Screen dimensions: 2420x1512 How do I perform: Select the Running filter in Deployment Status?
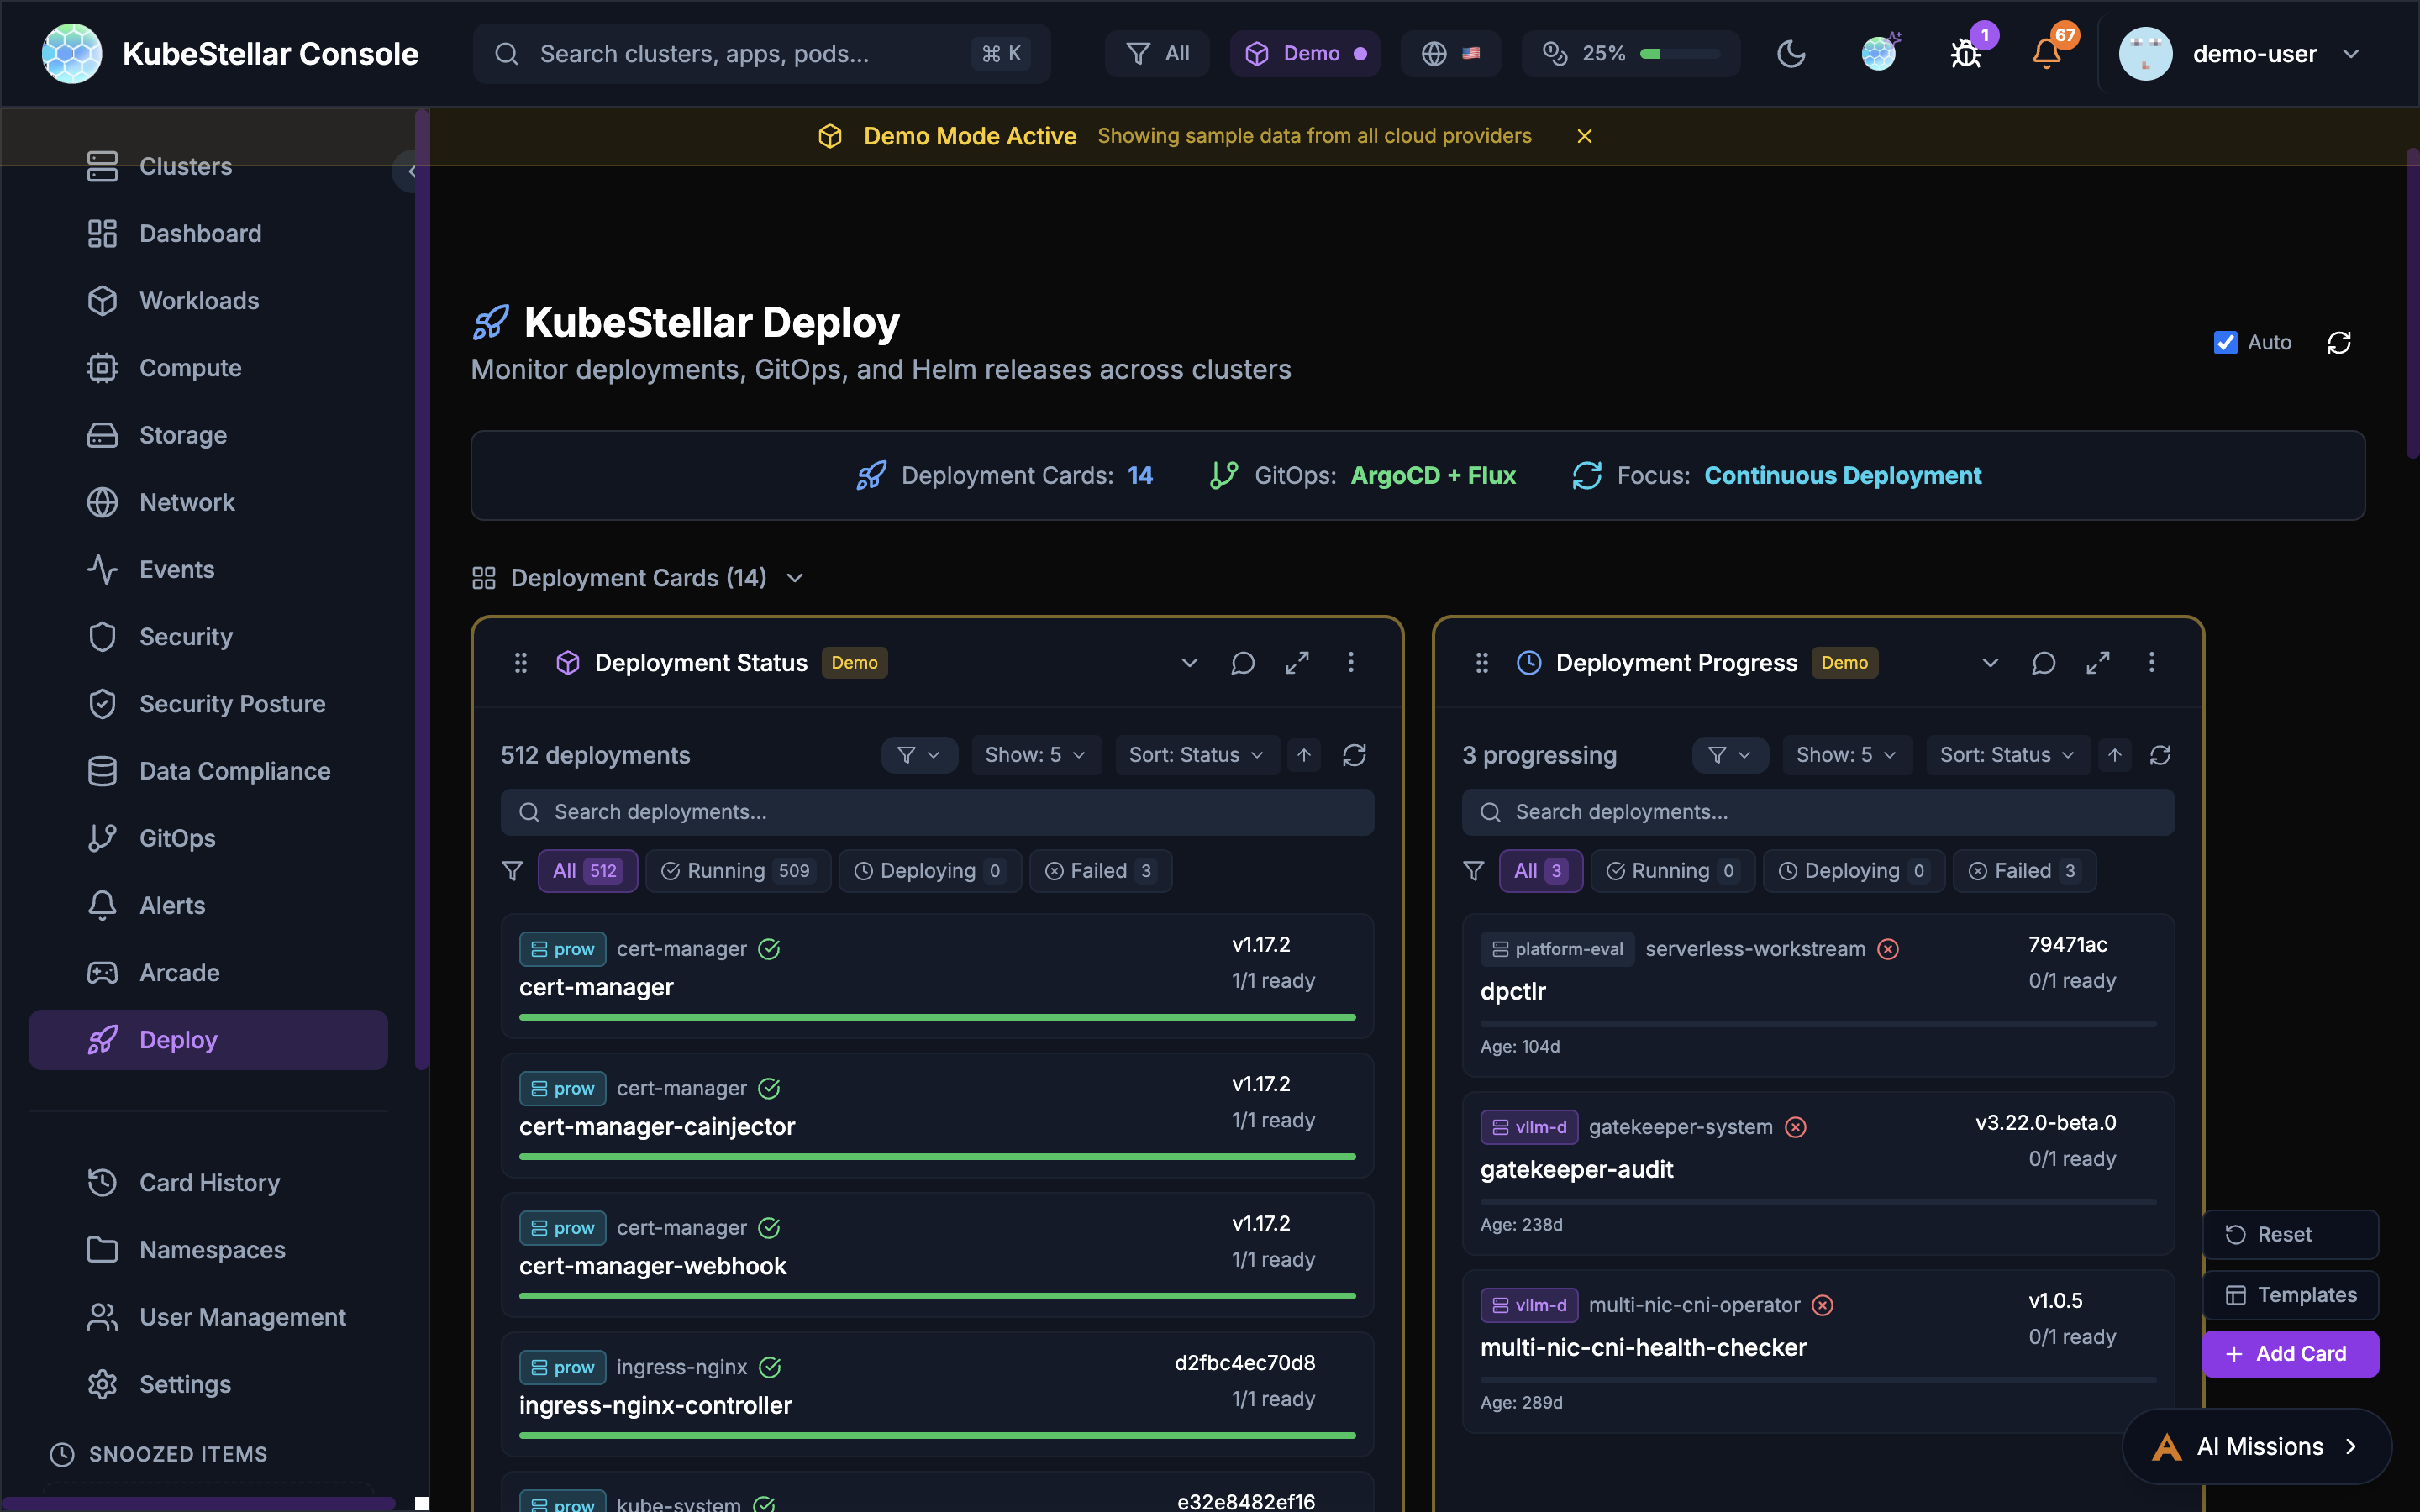[x=738, y=870]
